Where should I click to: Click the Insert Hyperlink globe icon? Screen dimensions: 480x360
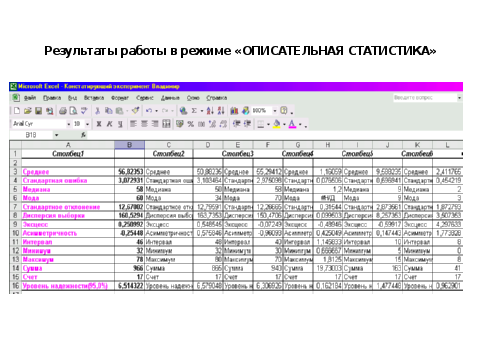tap(183, 111)
